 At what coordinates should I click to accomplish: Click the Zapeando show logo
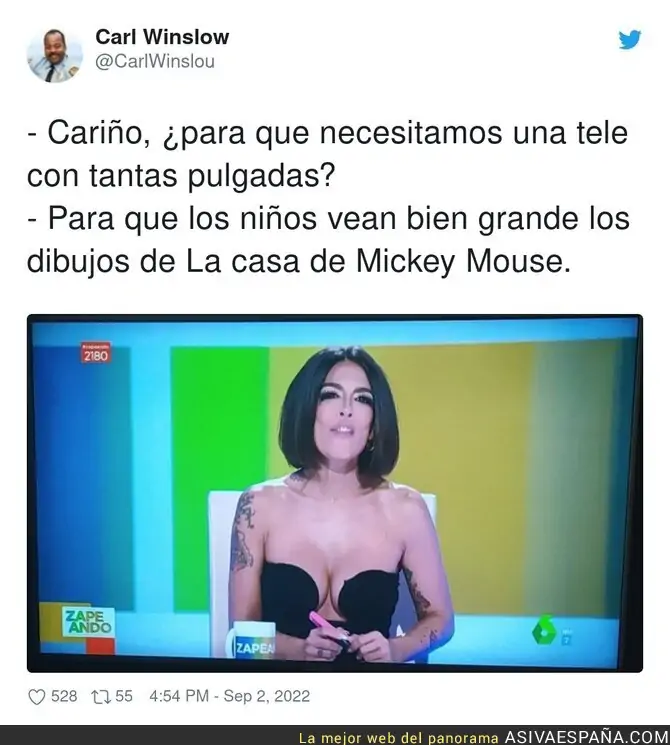point(89,621)
